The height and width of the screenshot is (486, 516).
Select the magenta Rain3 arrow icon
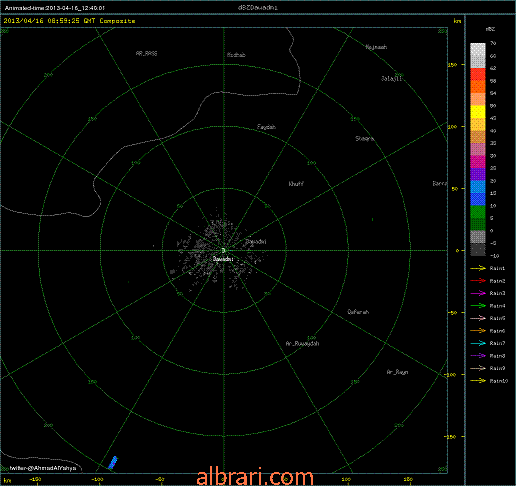(478, 293)
